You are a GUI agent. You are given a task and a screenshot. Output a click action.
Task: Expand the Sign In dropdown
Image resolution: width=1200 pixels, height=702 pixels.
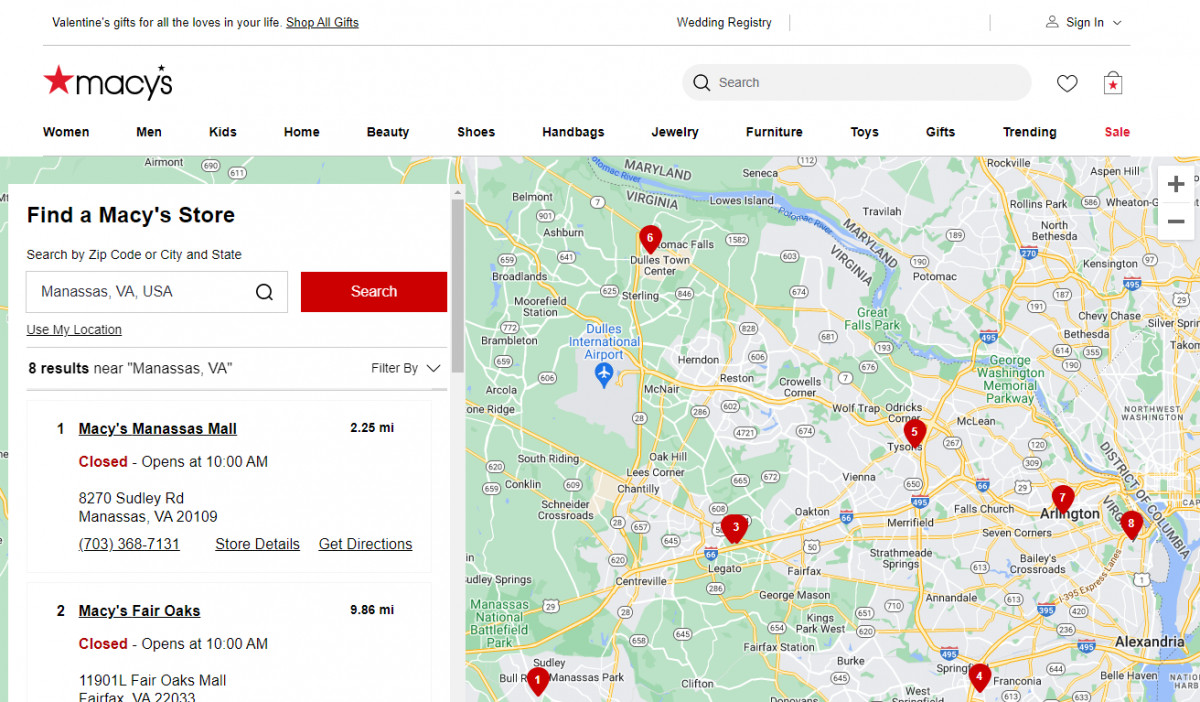tap(1084, 22)
